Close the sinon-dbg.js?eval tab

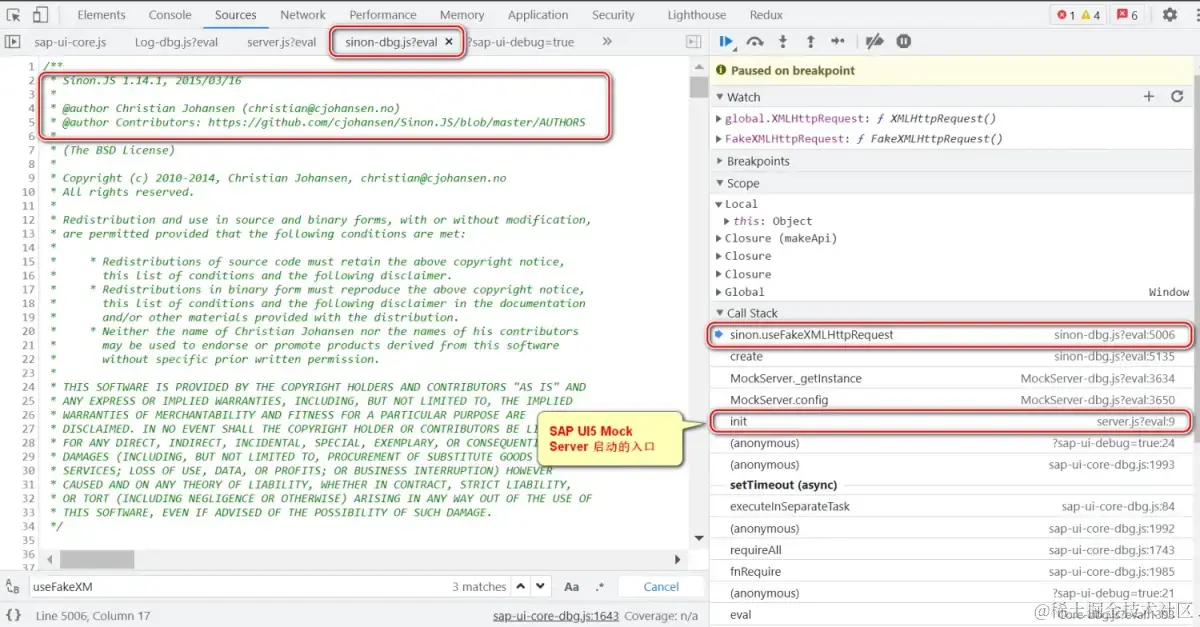[x=449, y=42]
